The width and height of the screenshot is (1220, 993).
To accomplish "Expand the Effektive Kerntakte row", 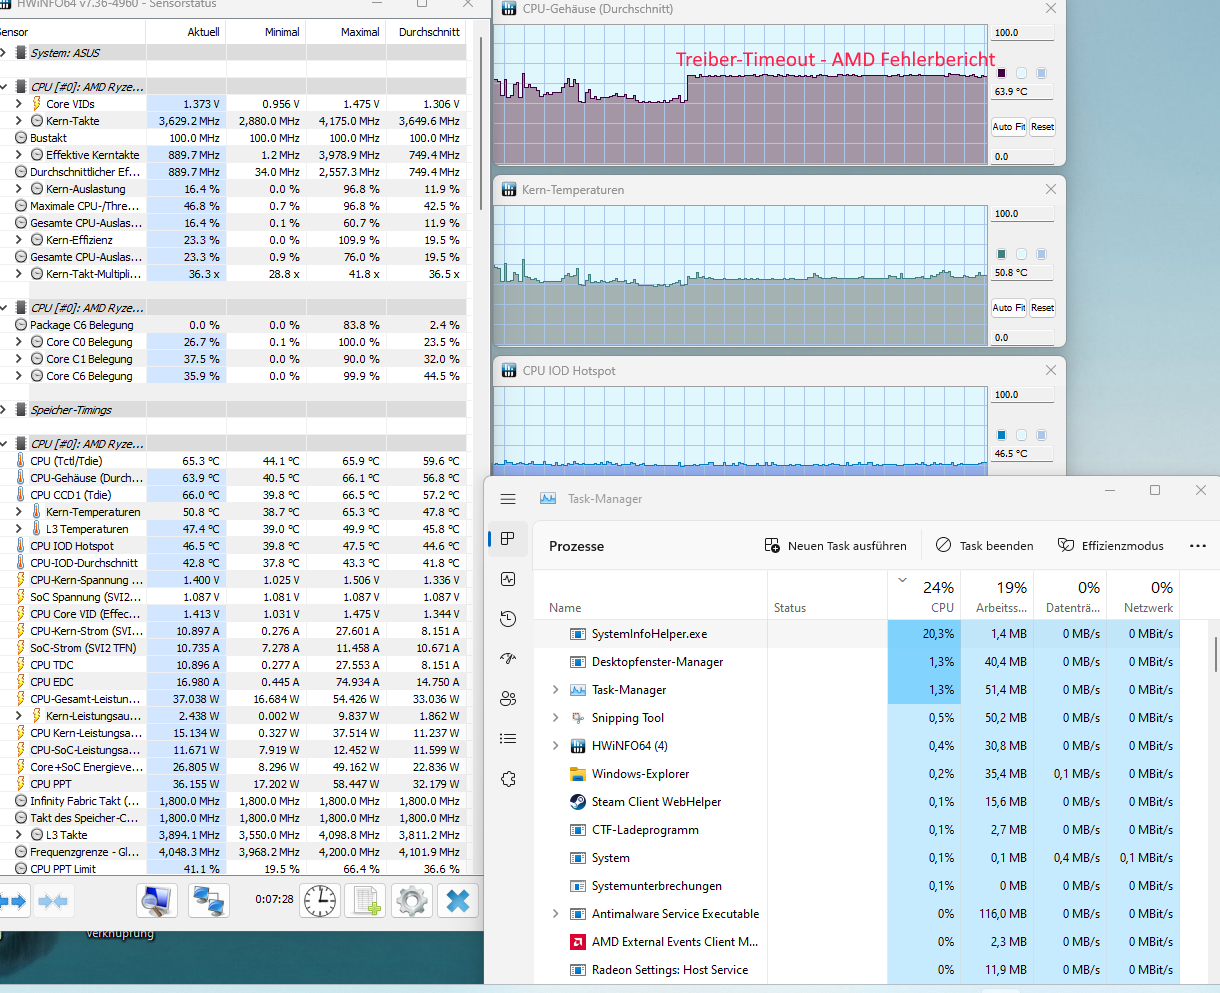I will (18, 155).
